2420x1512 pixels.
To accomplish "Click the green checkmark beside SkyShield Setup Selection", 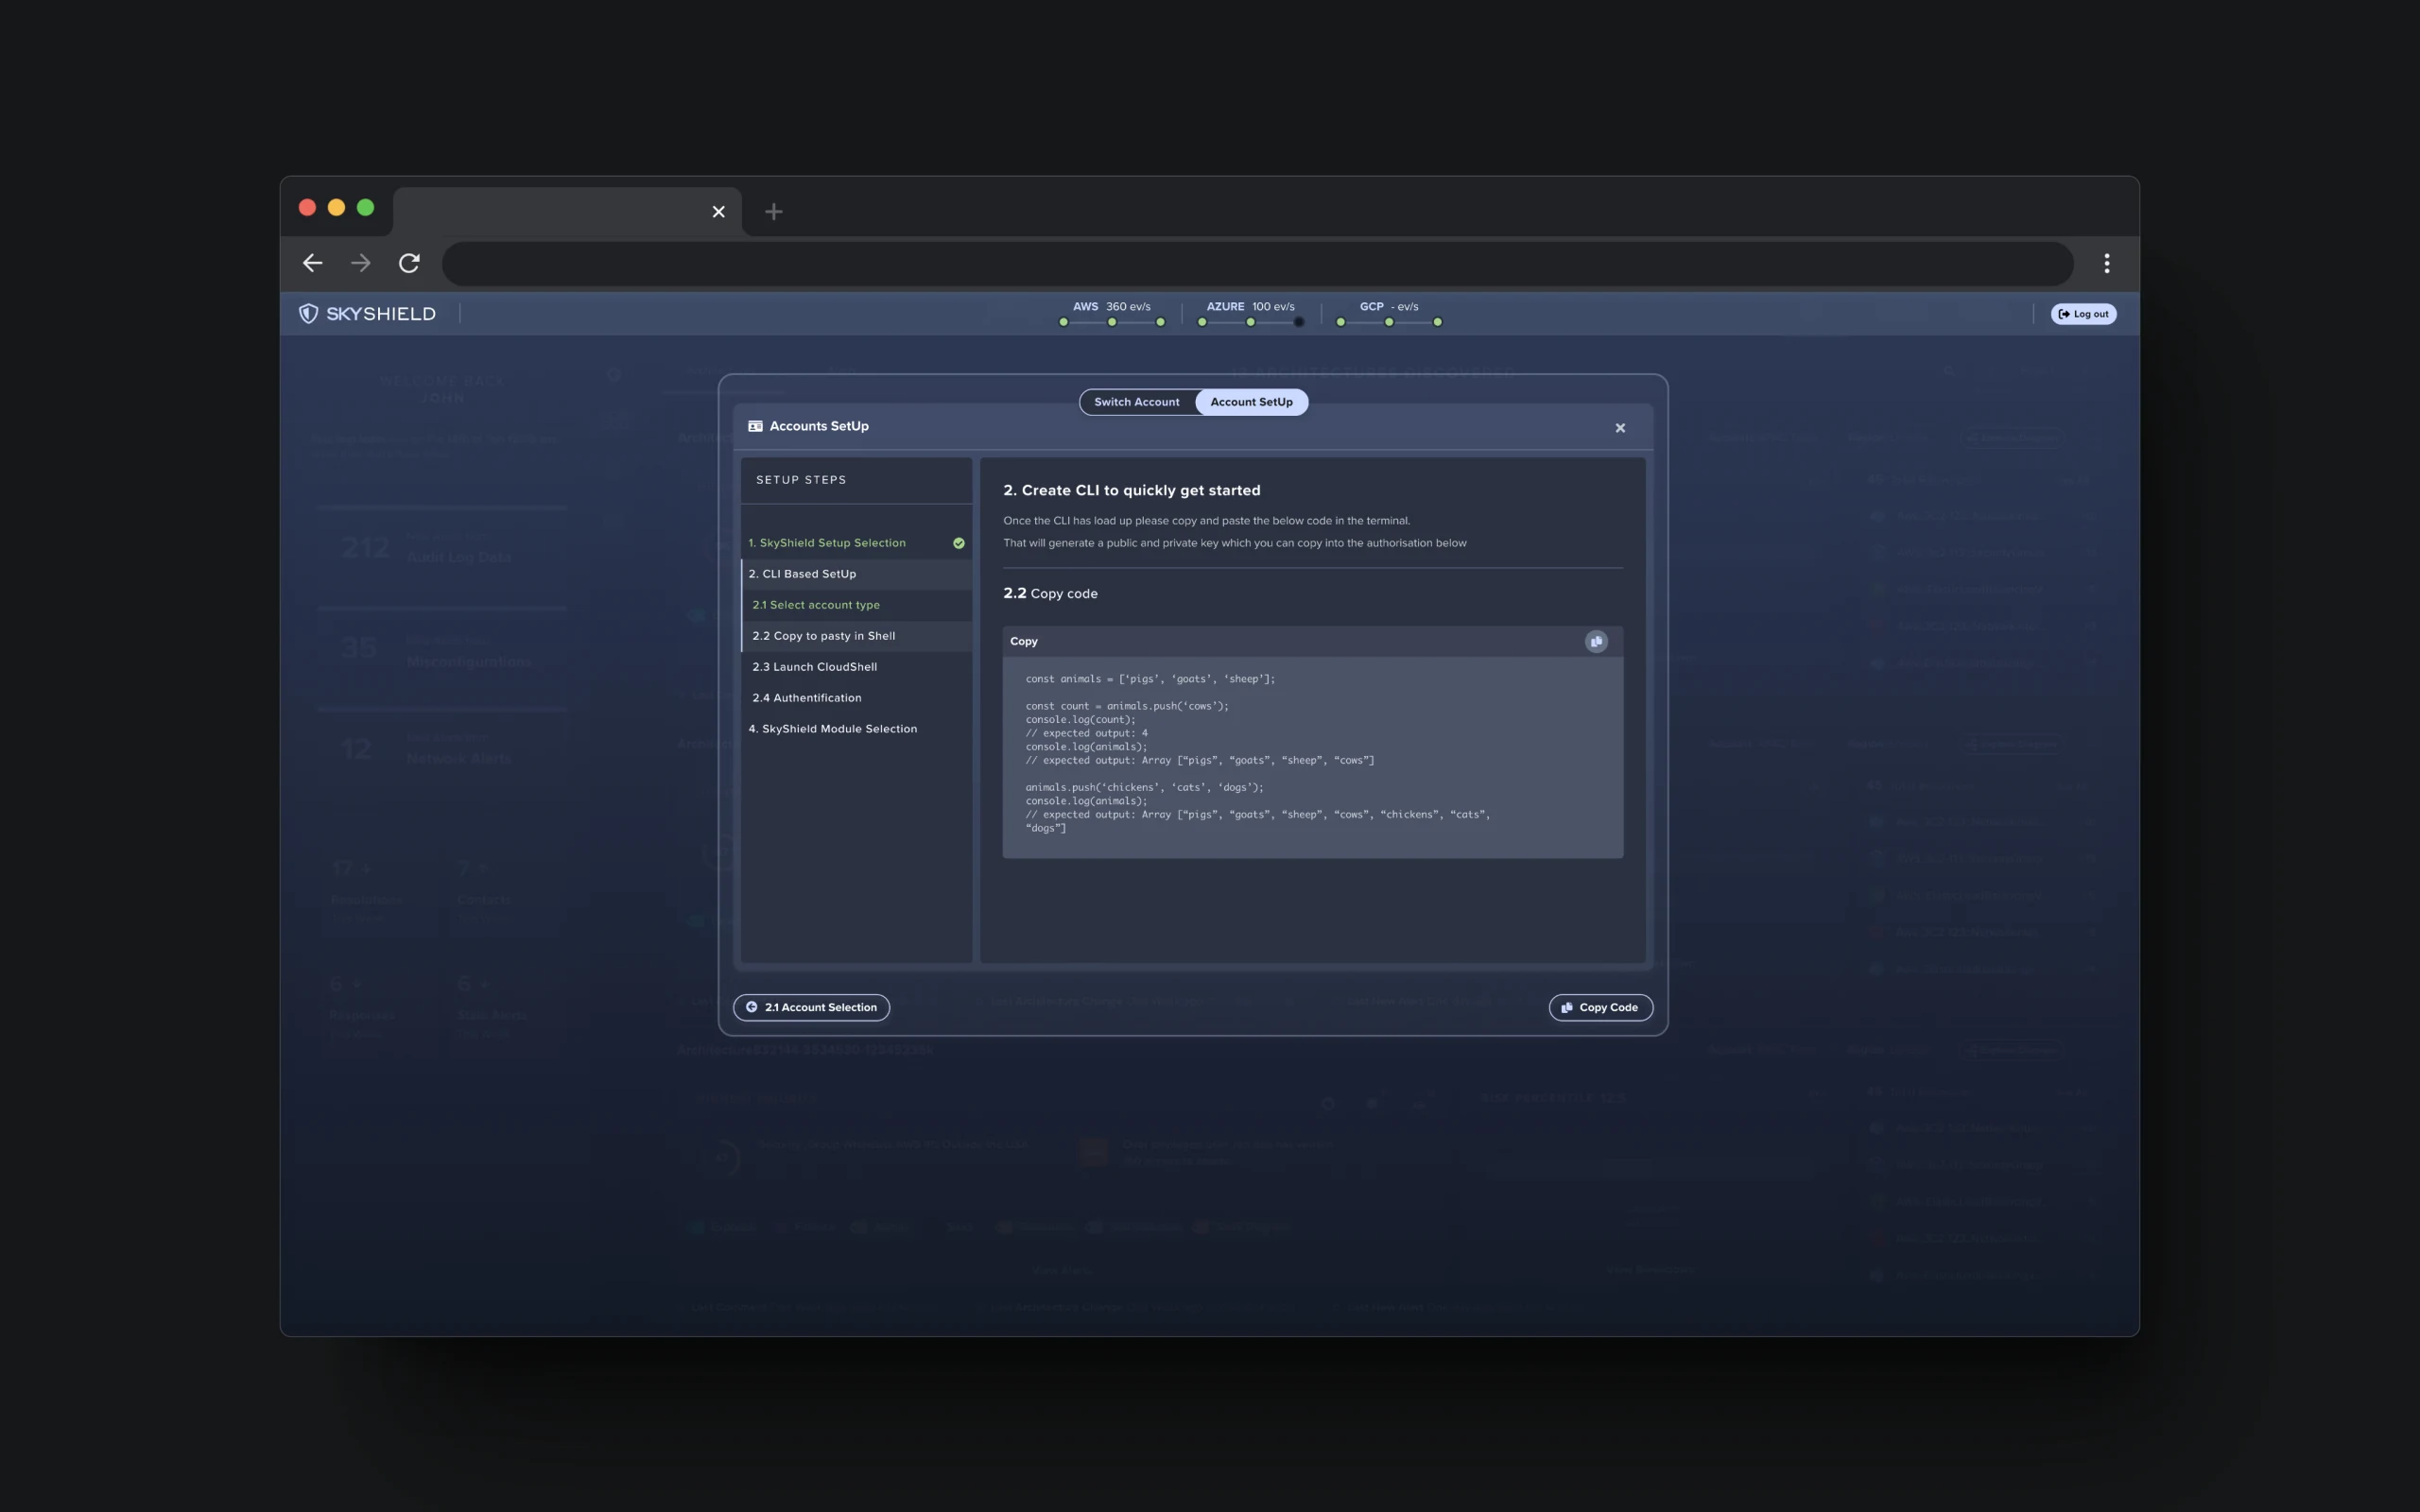I will 958,543.
